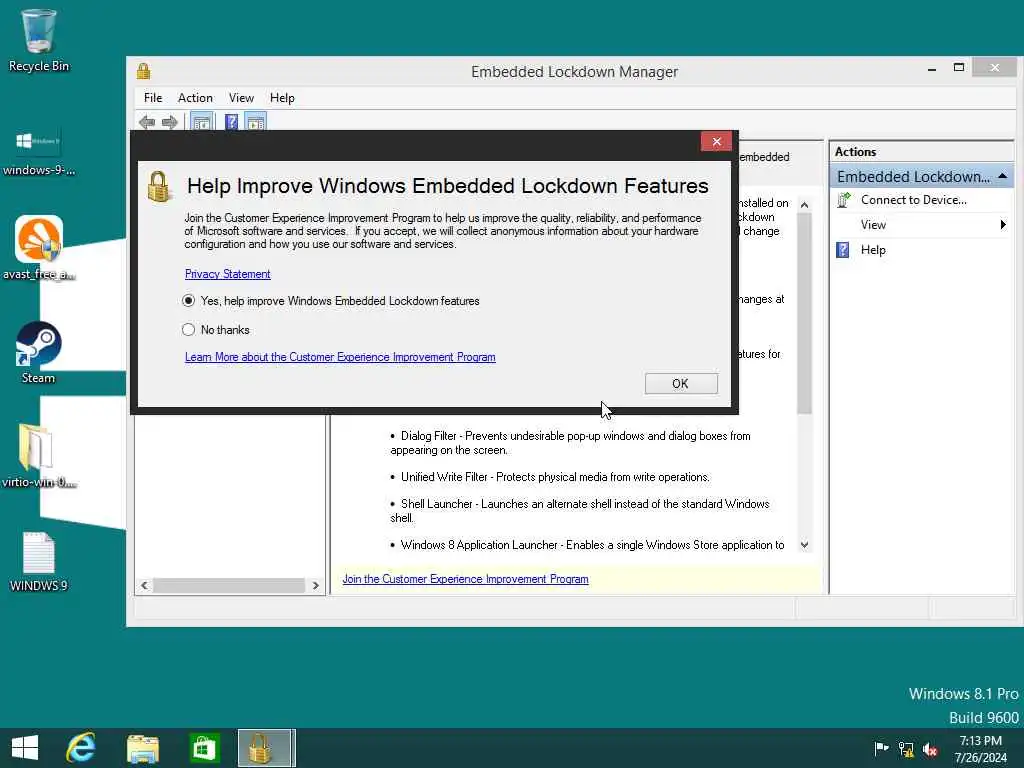
Task: Click the gold padlock icon in the dialog
Action: click(159, 187)
